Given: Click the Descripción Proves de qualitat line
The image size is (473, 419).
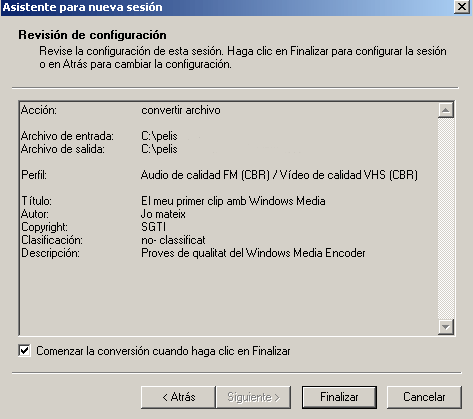Looking at the screenshot, I should click(193, 253).
